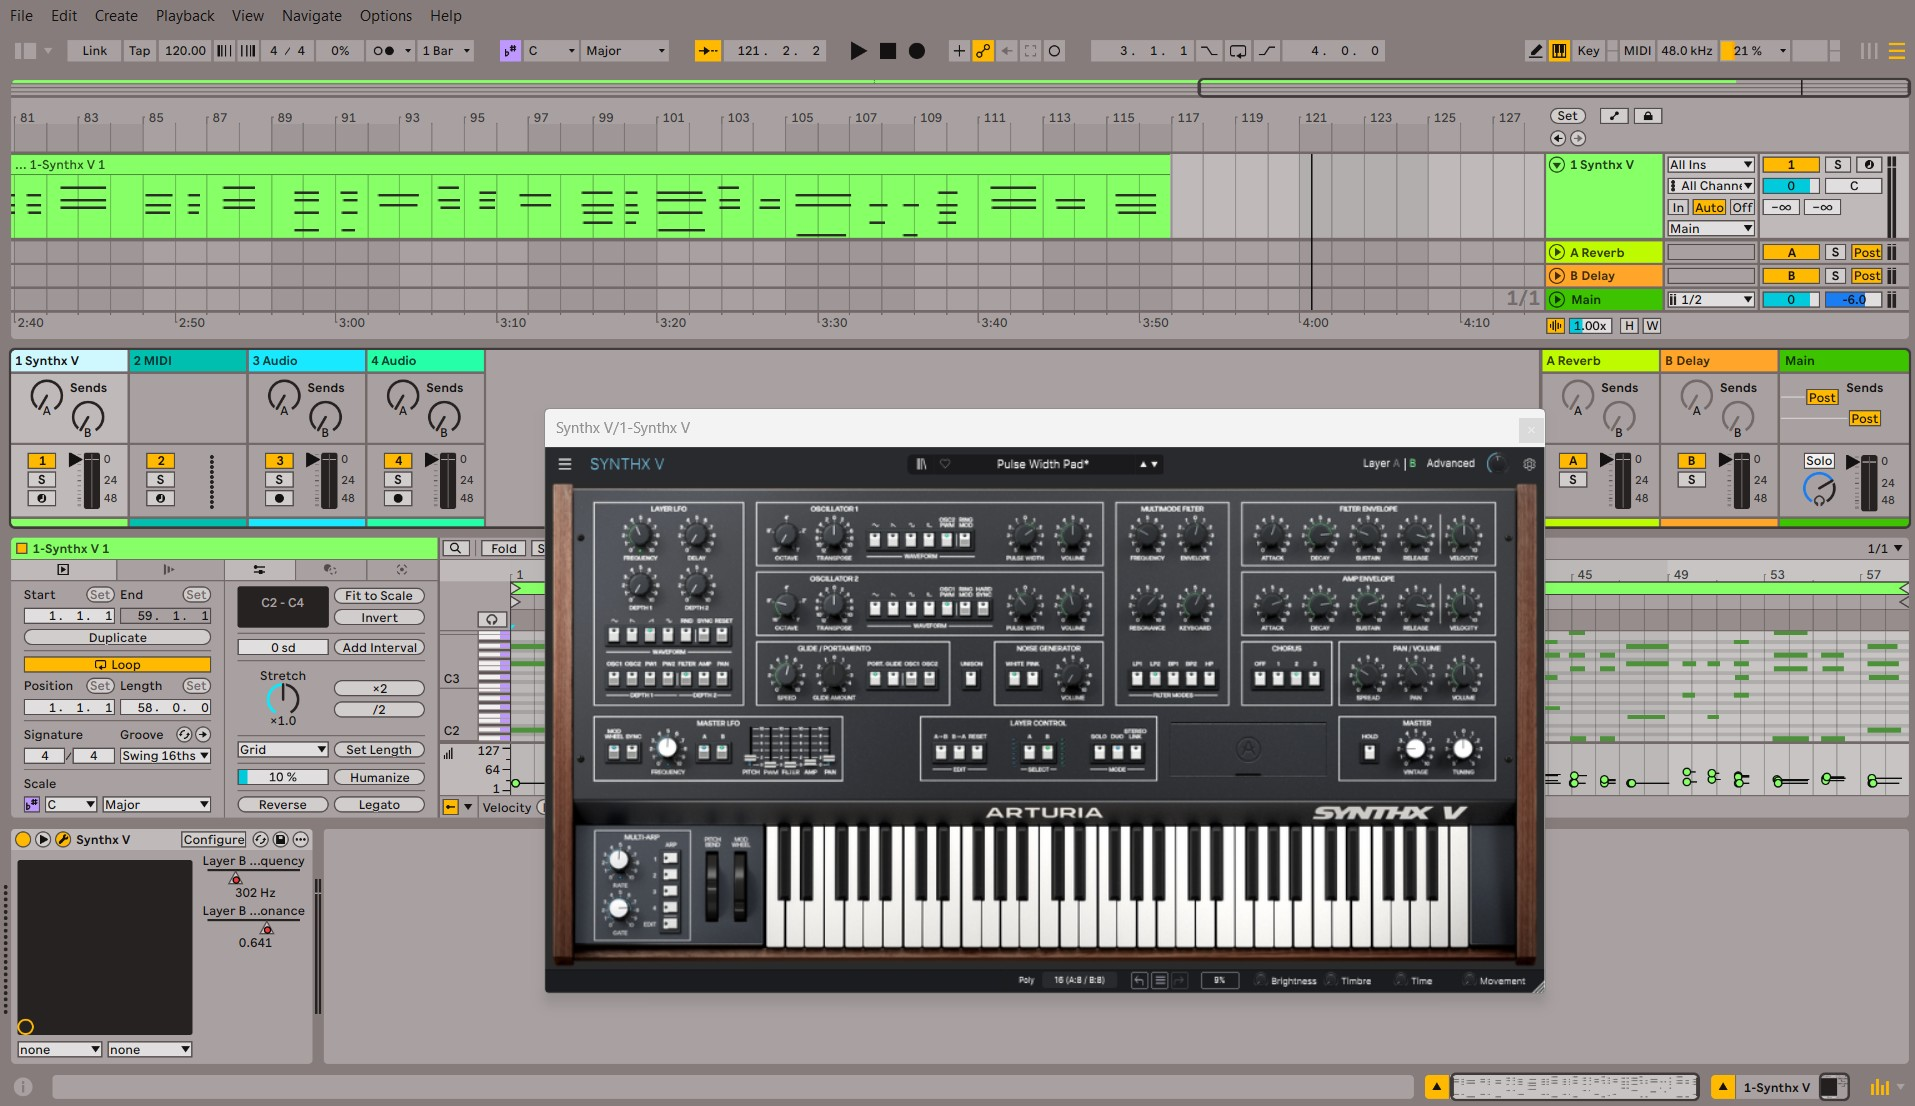Viewport: 1915px width, 1106px height.
Task: Solo the 1 Synthx V track
Action: click(x=1837, y=165)
